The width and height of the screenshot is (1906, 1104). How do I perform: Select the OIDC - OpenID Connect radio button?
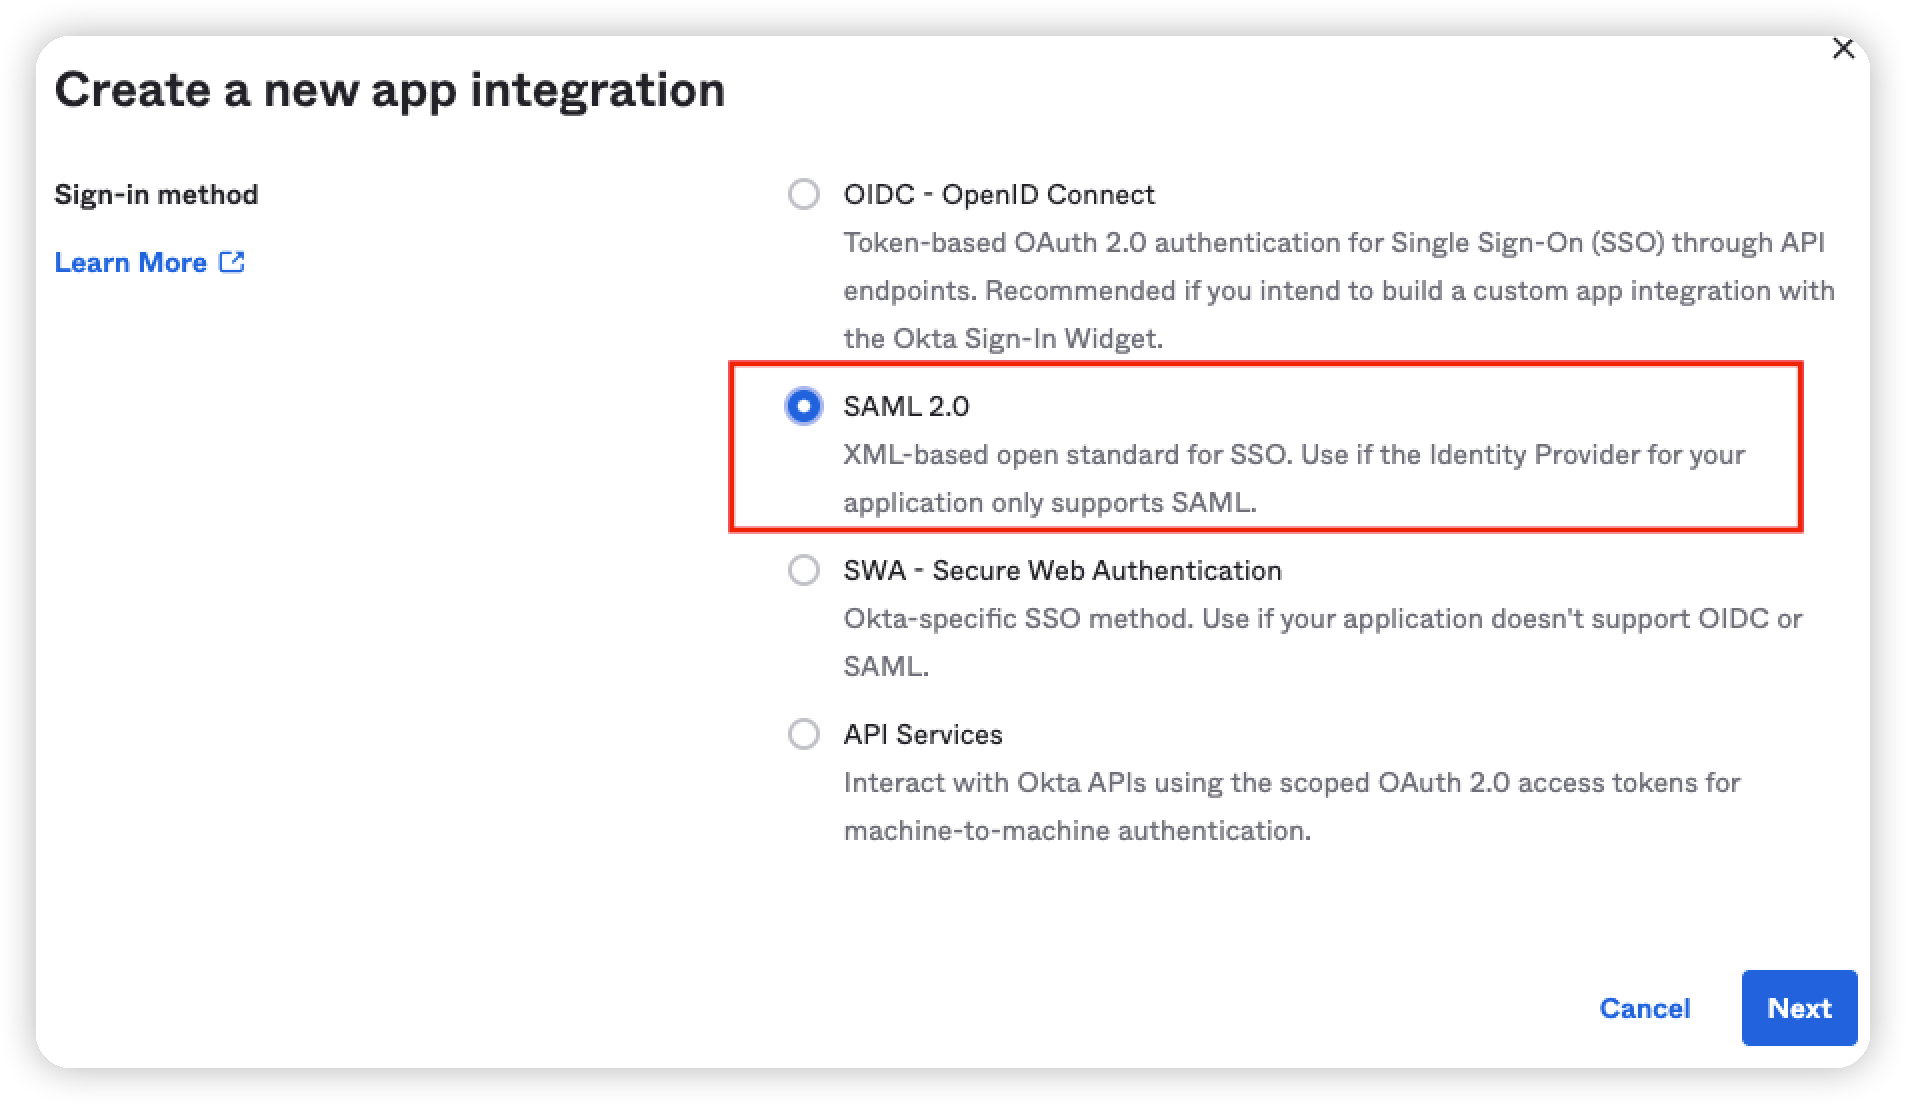click(803, 195)
